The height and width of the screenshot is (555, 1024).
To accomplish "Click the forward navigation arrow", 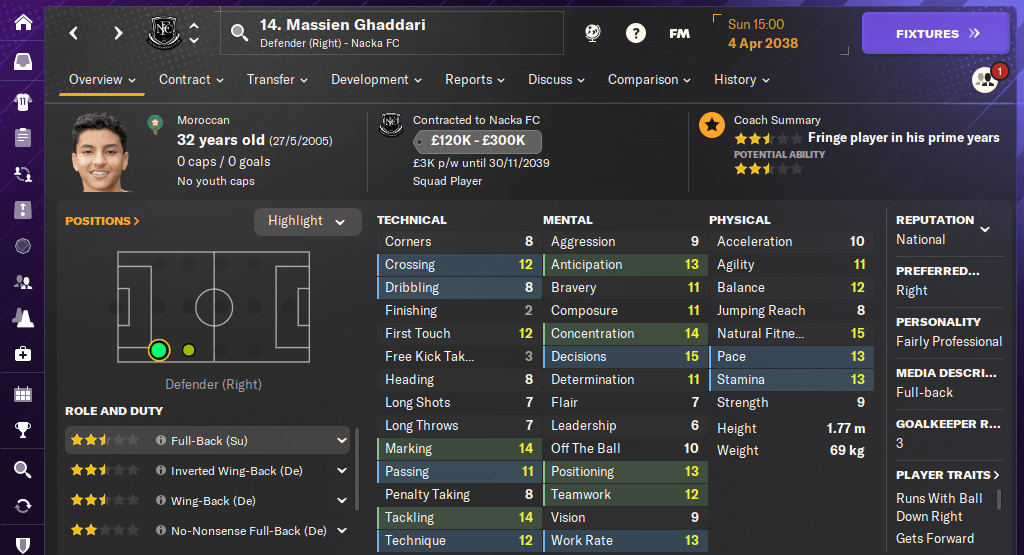I will pyautogui.click(x=118, y=33).
